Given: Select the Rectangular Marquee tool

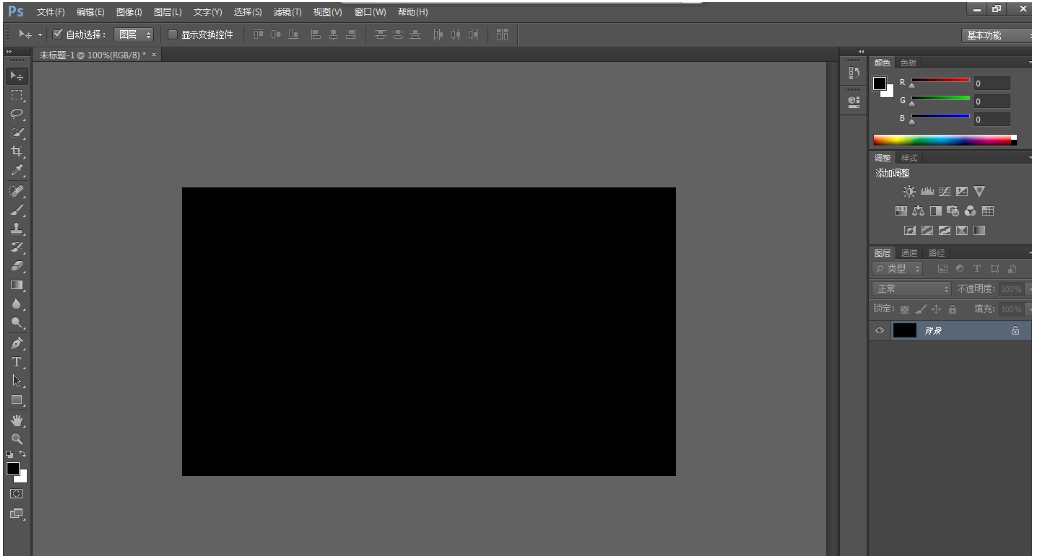Looking at the screenshot, I should 17,95.
